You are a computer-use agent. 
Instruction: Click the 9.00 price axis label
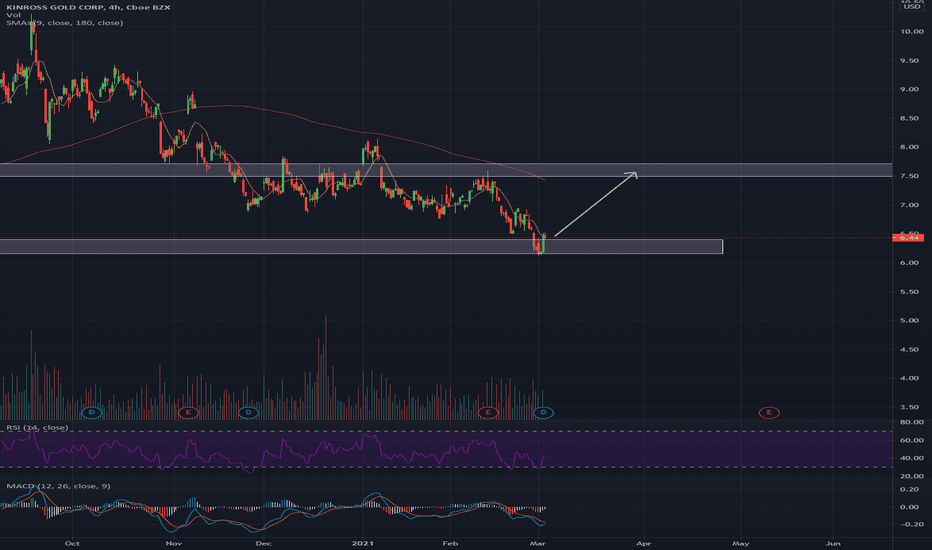coord(911,89)
